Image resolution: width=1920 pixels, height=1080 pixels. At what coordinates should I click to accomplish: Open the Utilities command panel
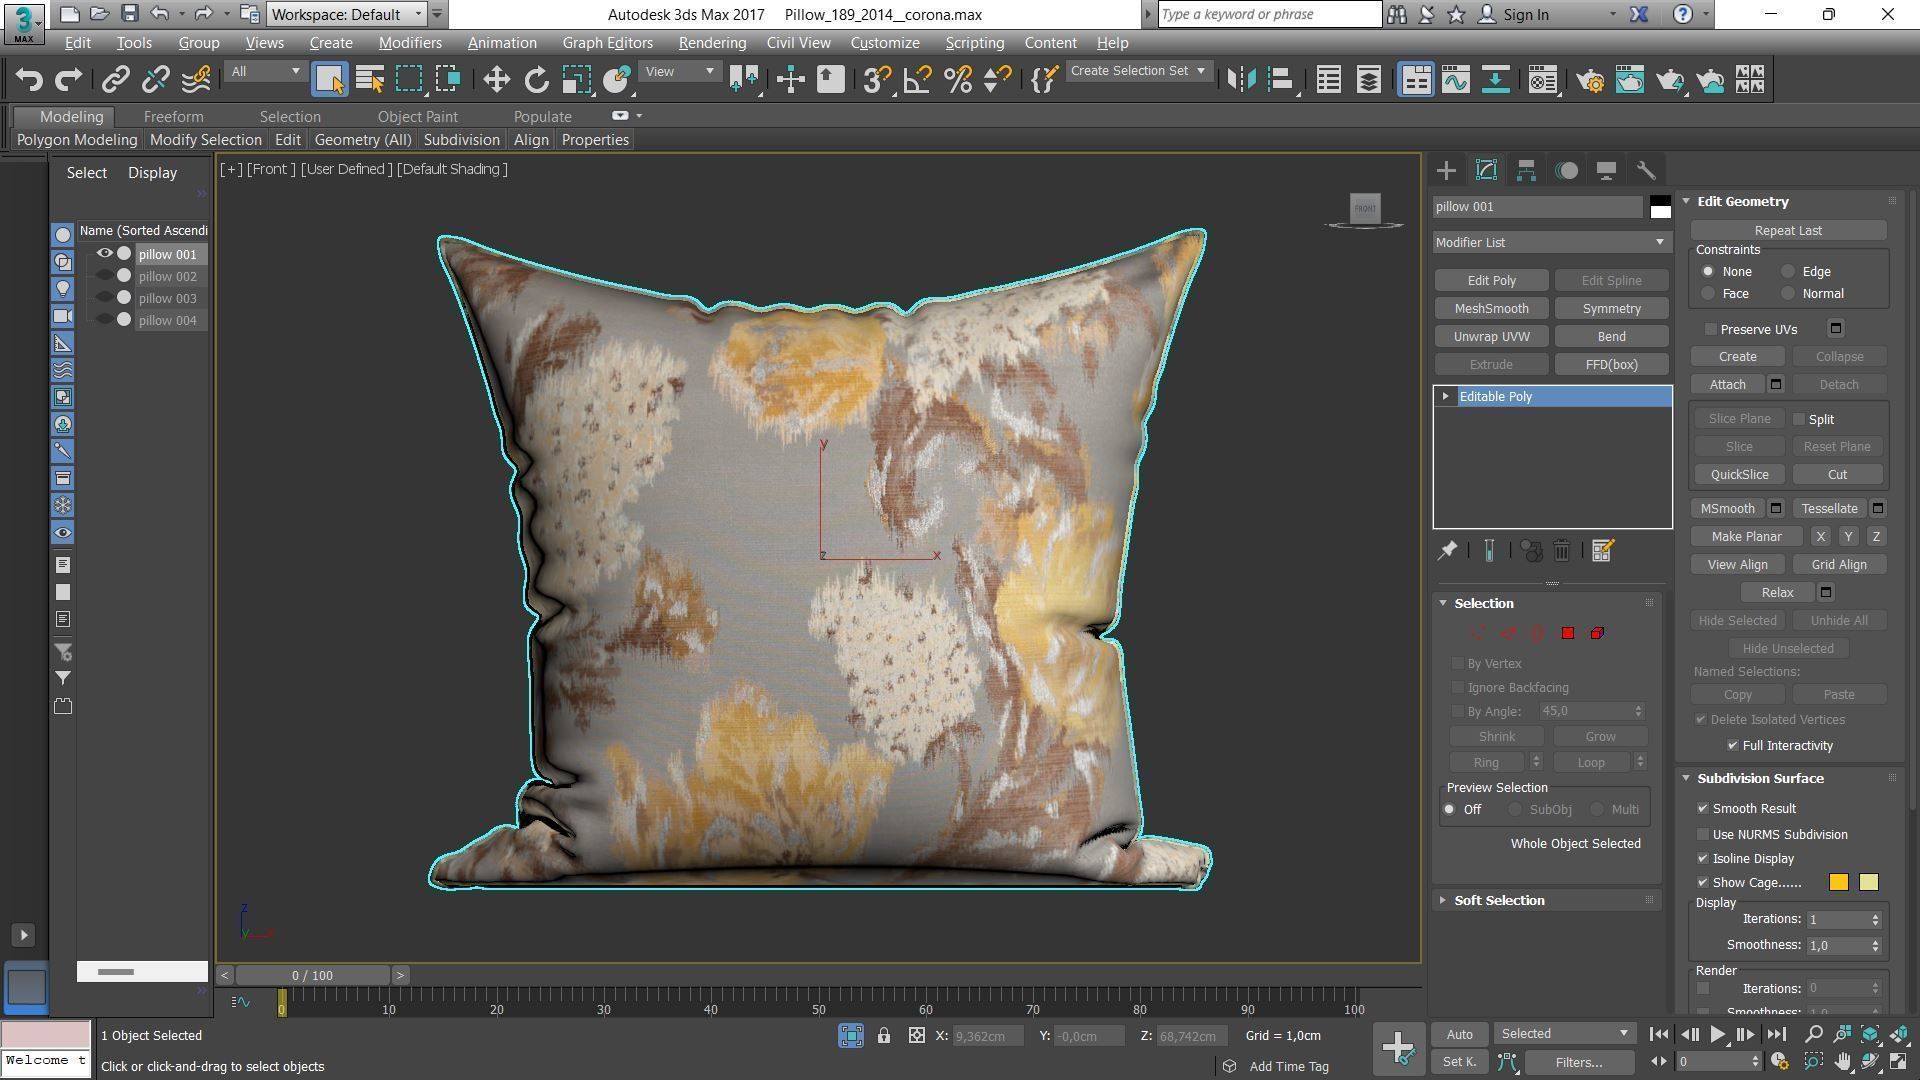pyautogui.click(x=1646, y=171)
